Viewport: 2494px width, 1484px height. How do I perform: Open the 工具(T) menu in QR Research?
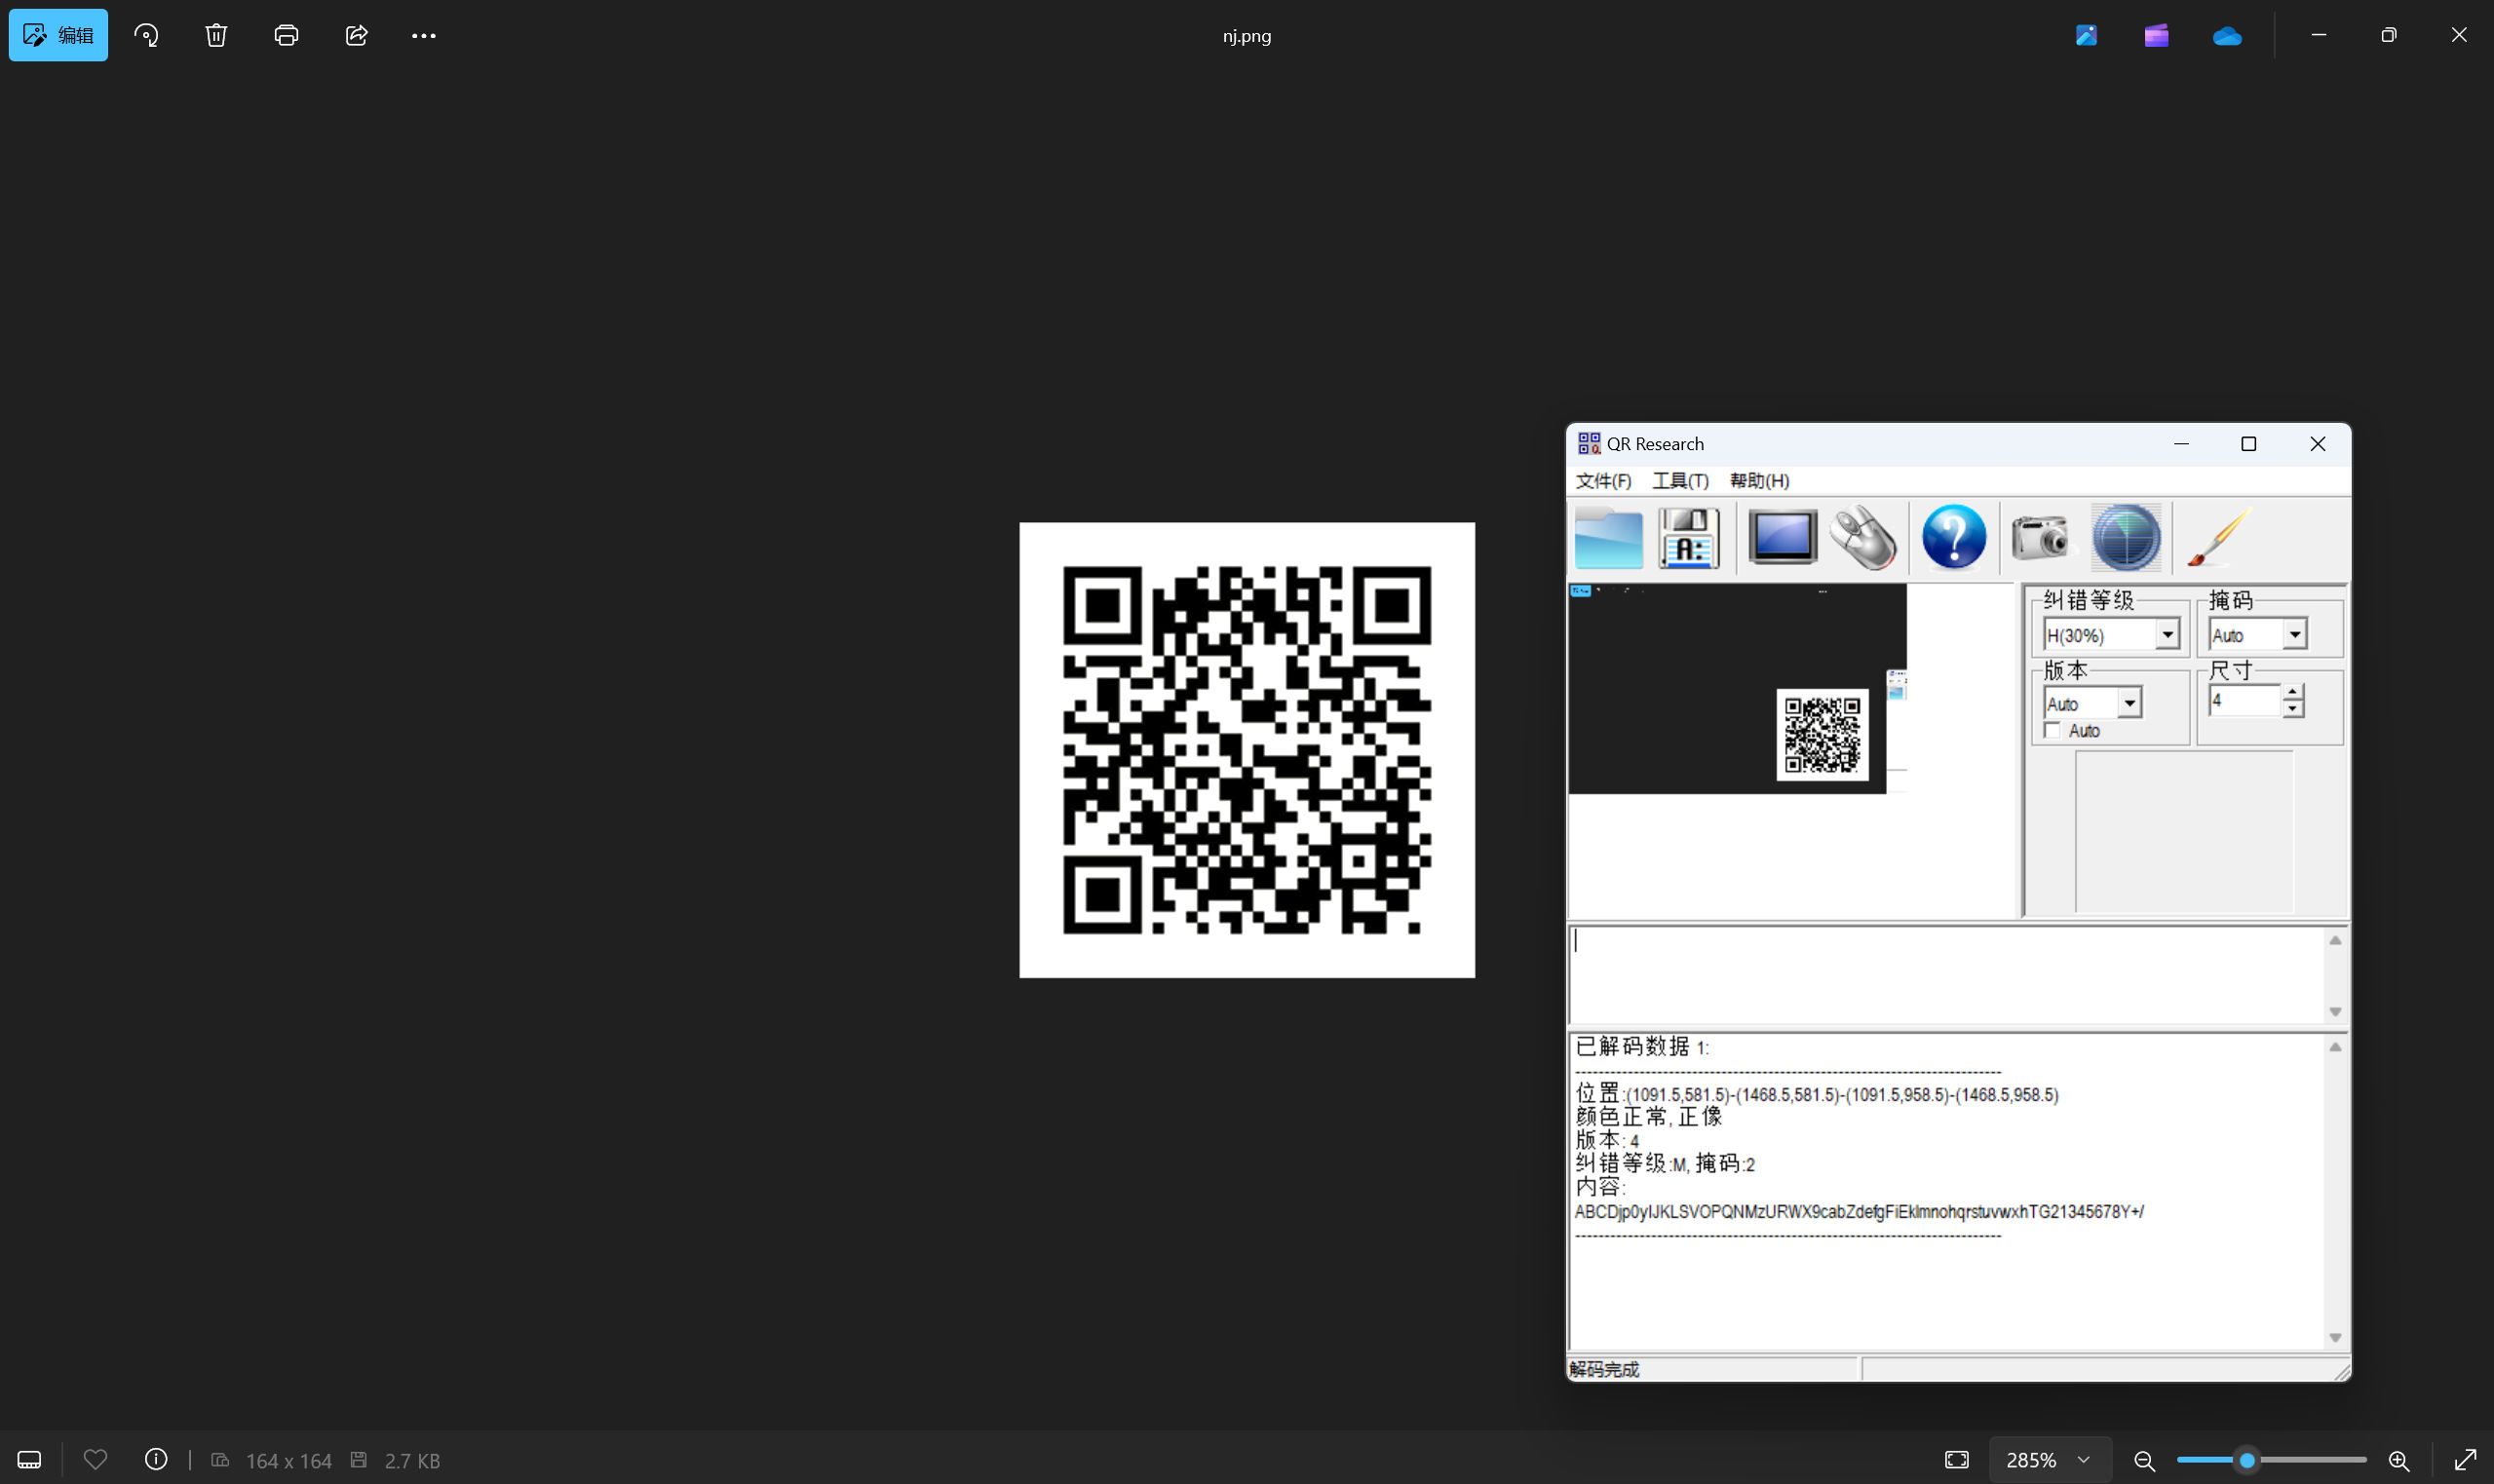(x=1680, y=481)
